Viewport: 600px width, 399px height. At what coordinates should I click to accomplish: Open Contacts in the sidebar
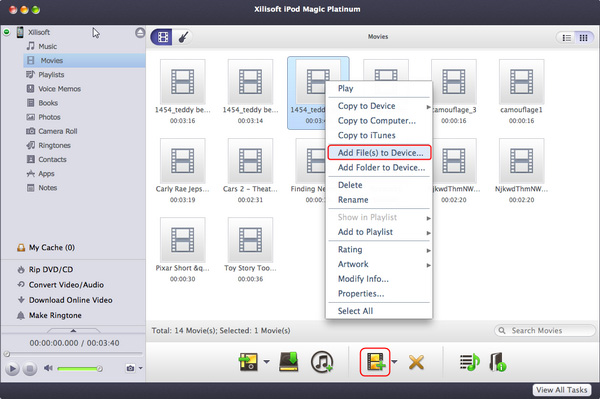point(46,160)
